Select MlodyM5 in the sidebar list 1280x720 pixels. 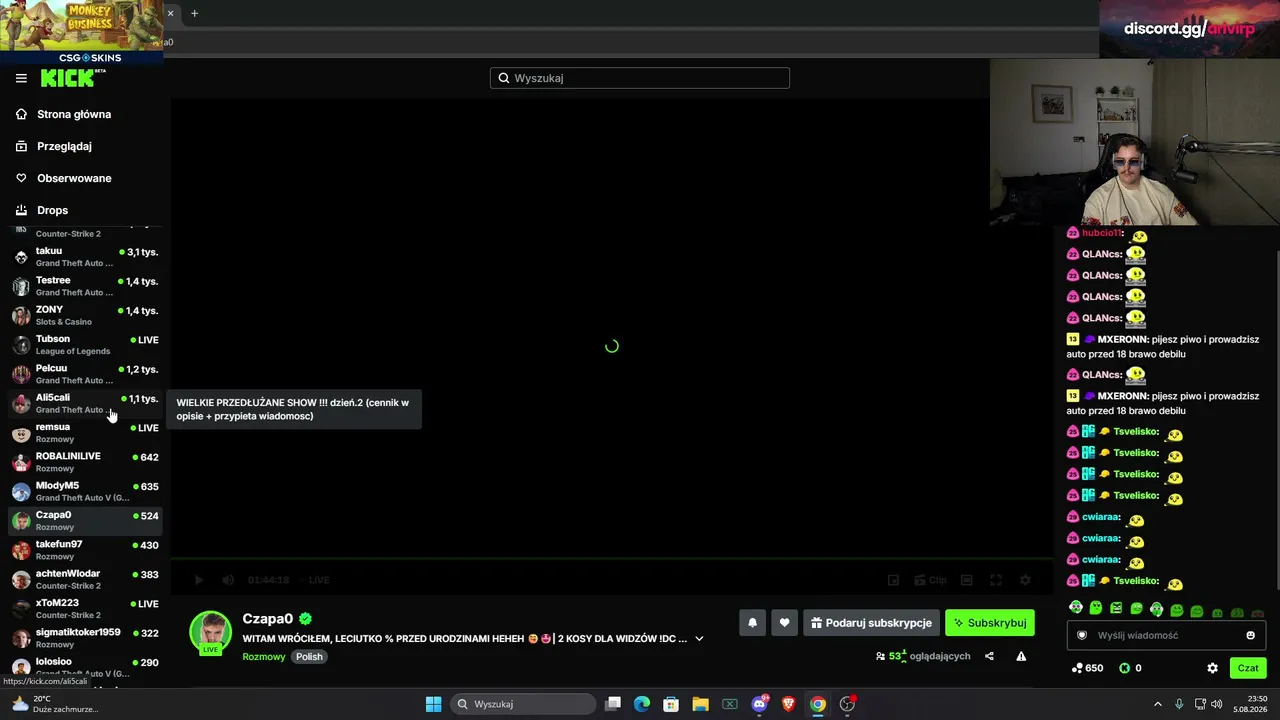(x=85, y=491)
